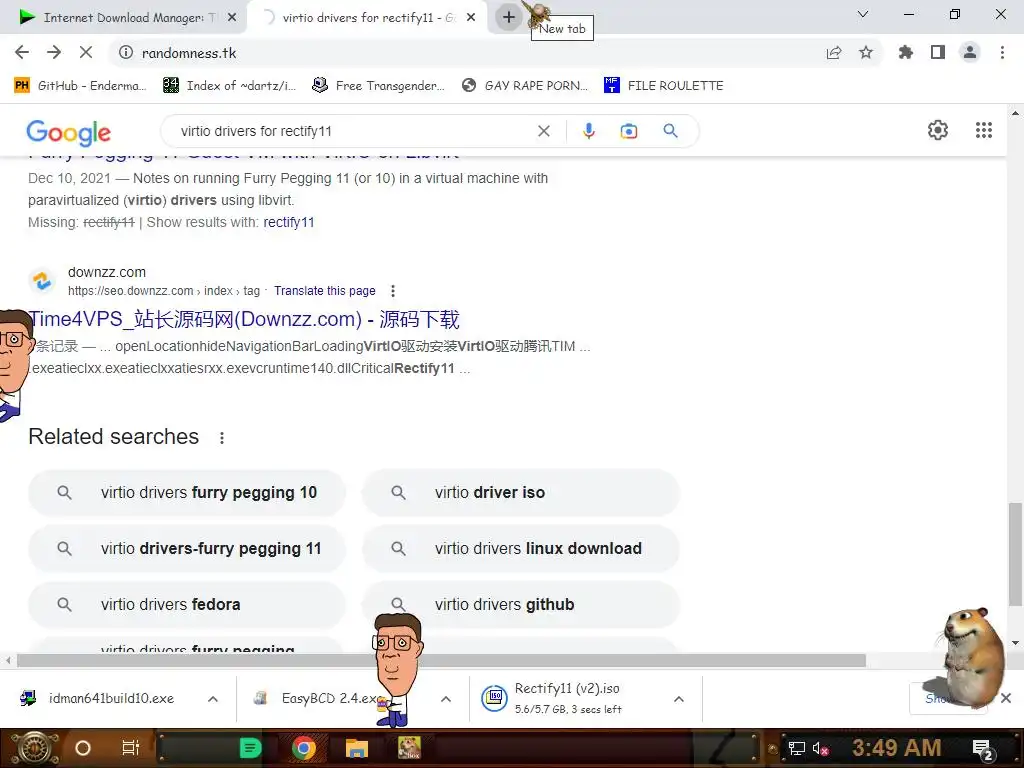
Task: Stop loading the page
Action: point(86,53)
